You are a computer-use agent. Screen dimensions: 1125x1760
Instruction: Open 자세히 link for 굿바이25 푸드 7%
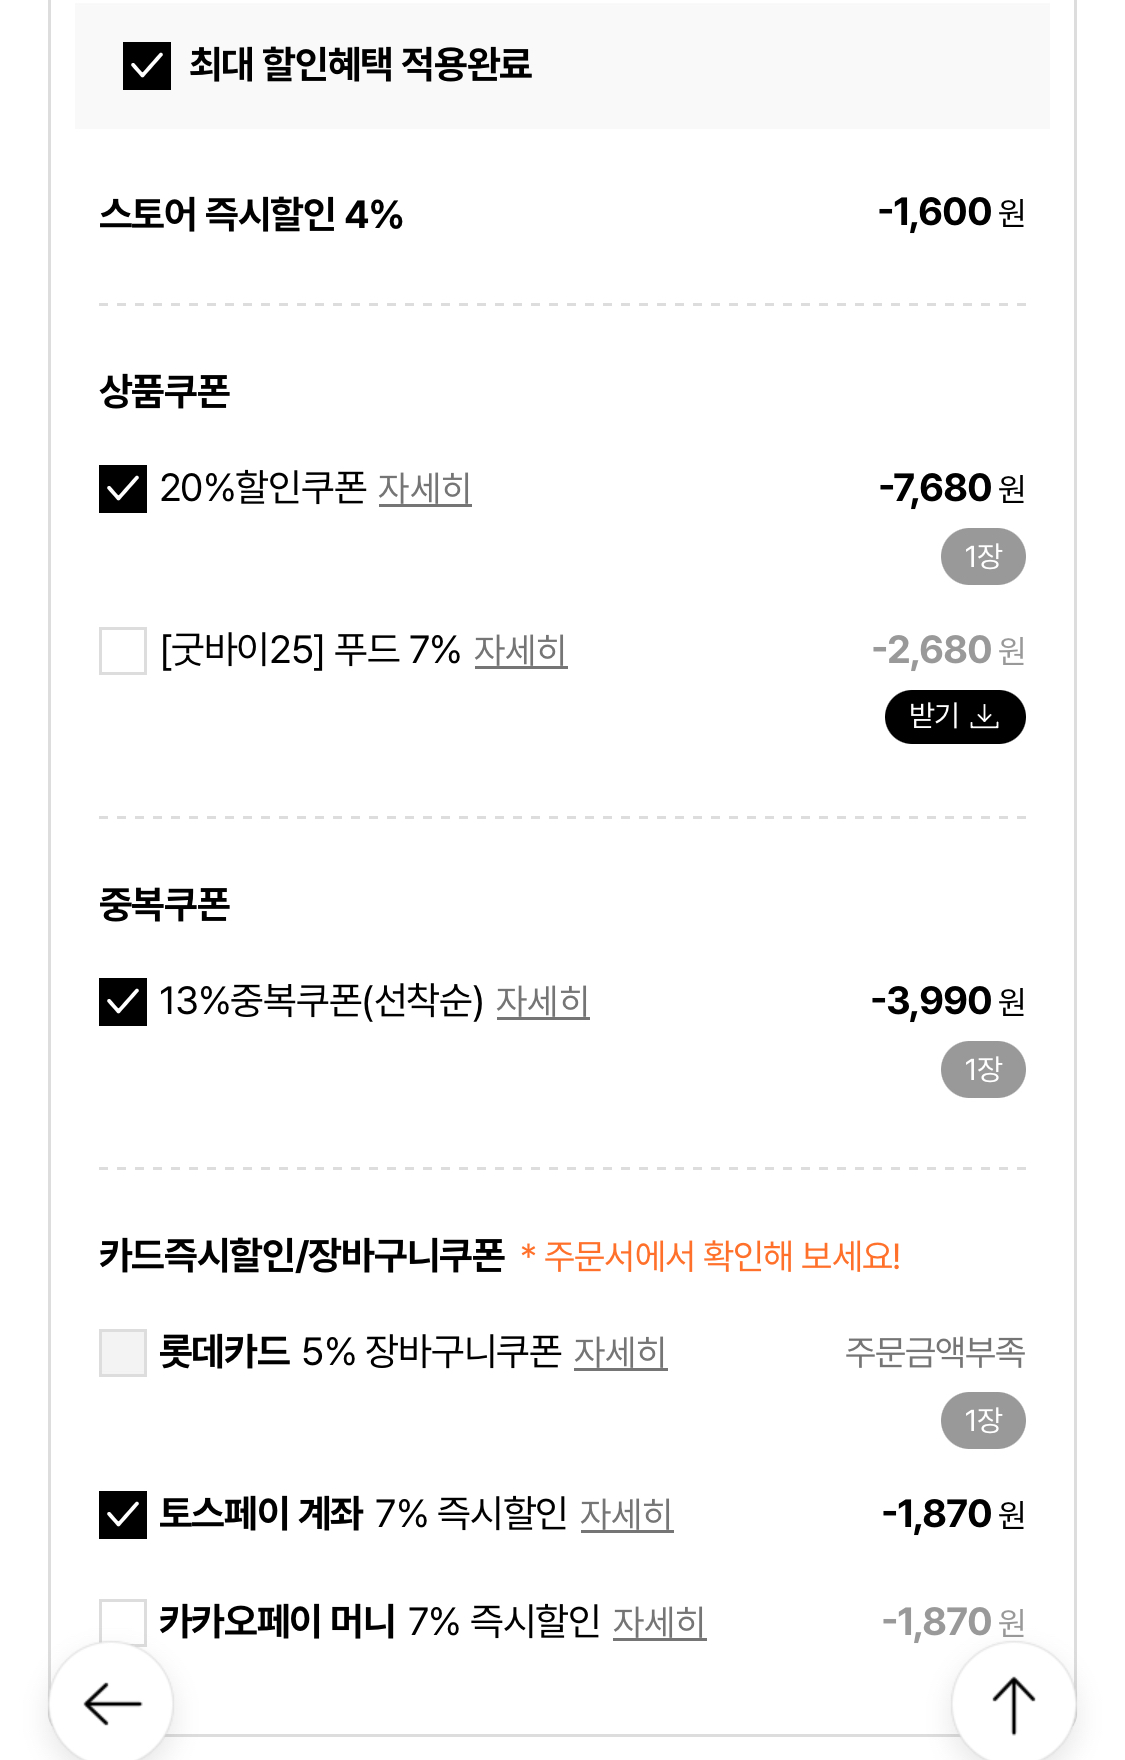pyautogui.click(x=520, y=651)
